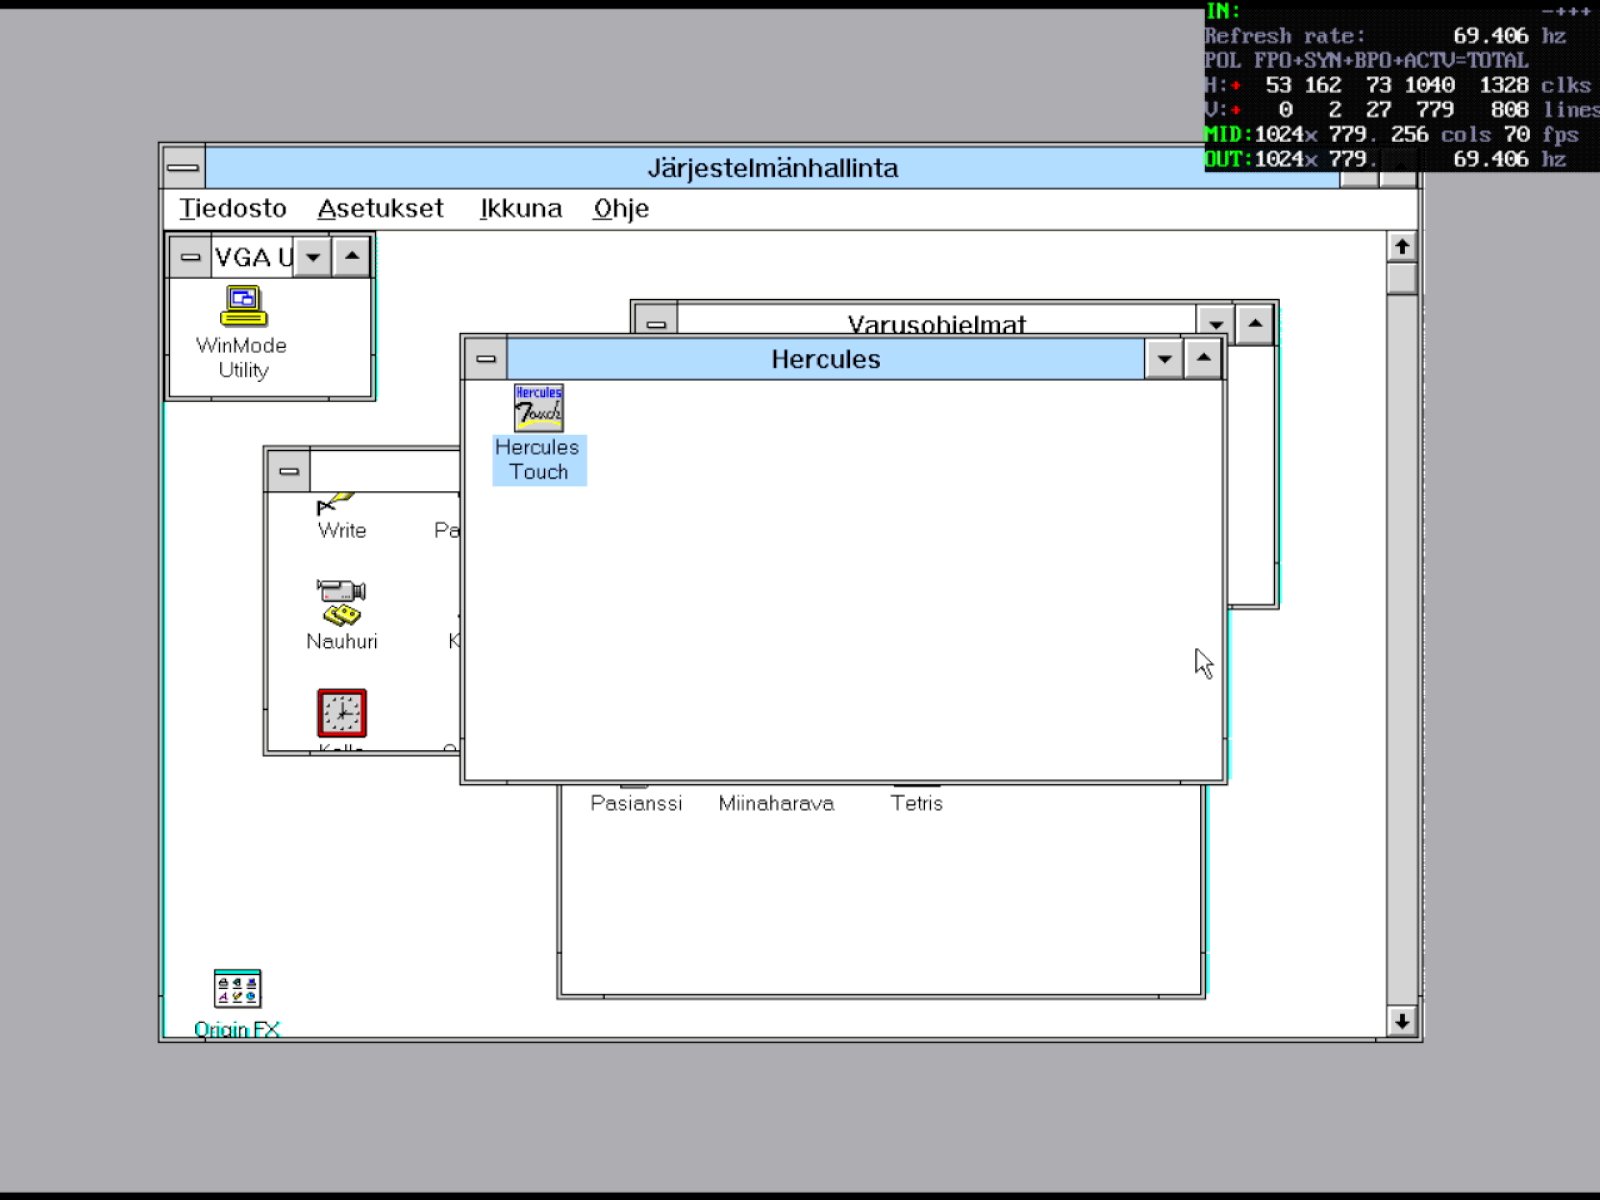Open the Asetukset menu
Screen dimensions: 1600x1200
pos(380,208)
